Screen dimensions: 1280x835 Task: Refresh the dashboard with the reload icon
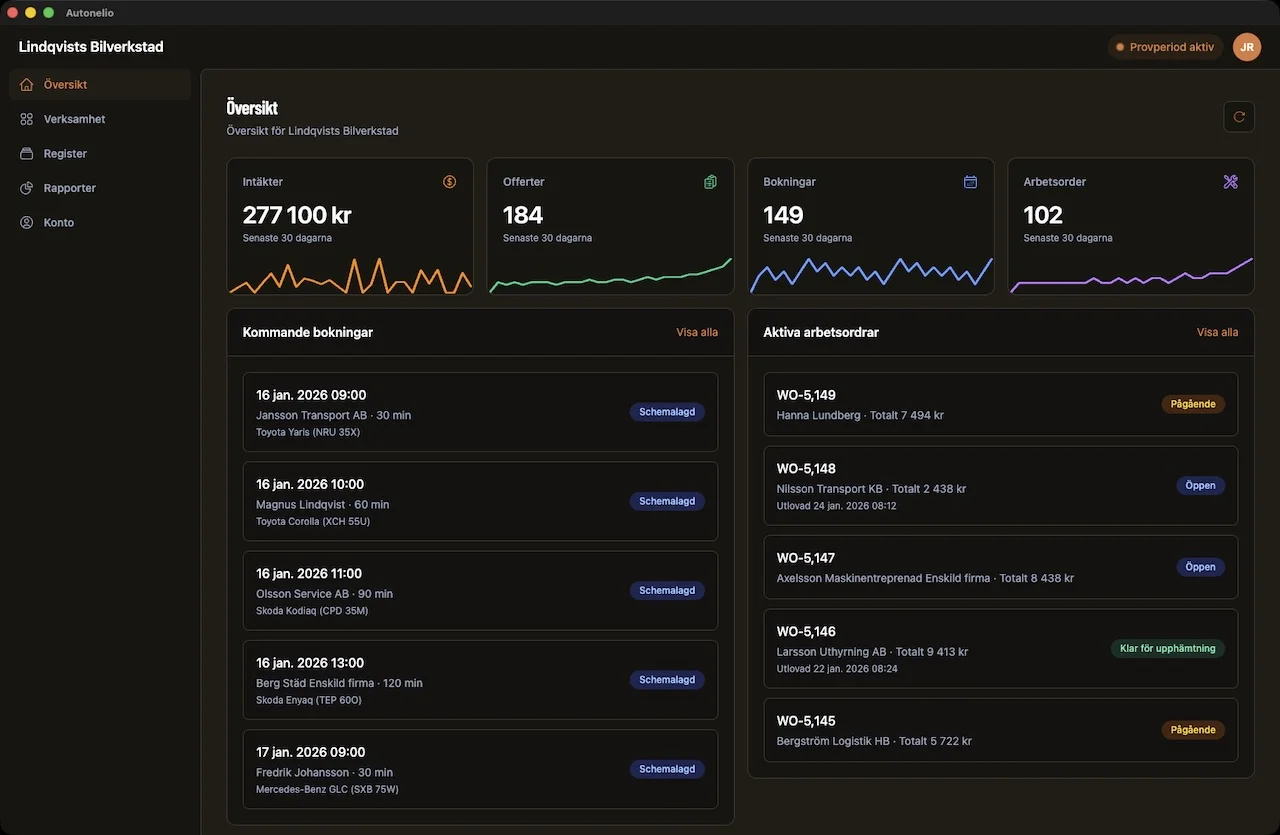pos(1238,116)
